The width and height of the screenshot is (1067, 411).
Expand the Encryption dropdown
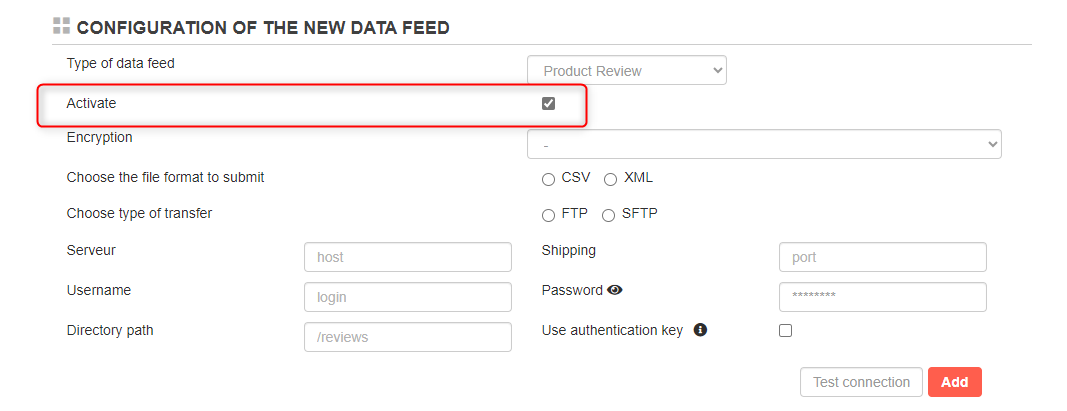(764, 144)
